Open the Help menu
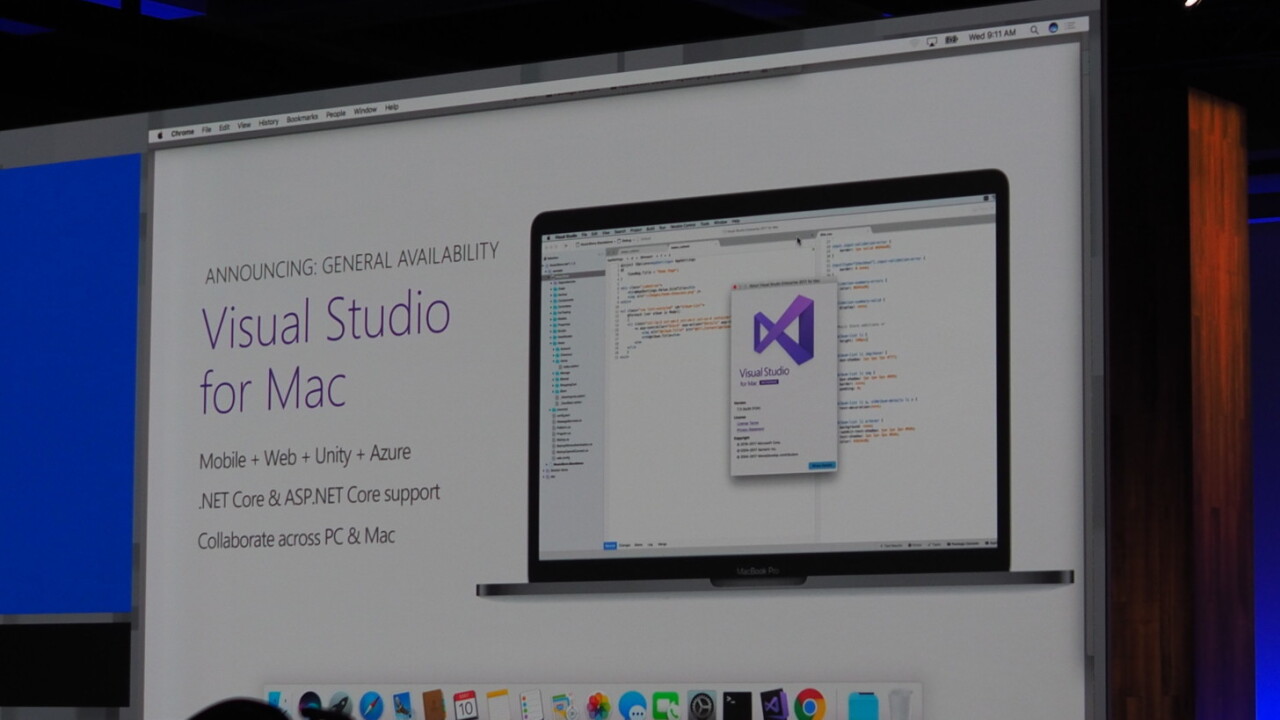Viewport: 1280px width, 720px height. [391, 107]
